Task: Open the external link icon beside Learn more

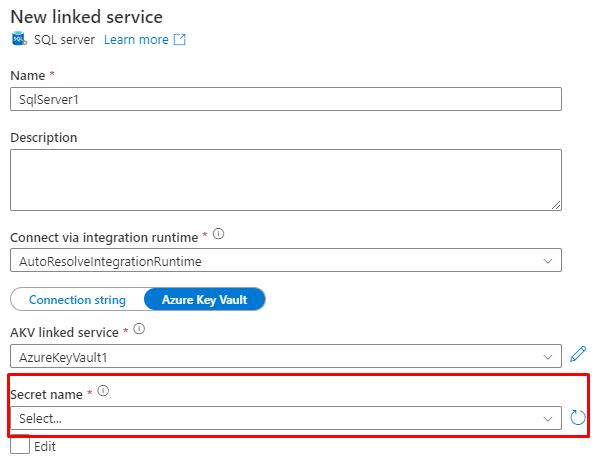Action: (180, 40)
